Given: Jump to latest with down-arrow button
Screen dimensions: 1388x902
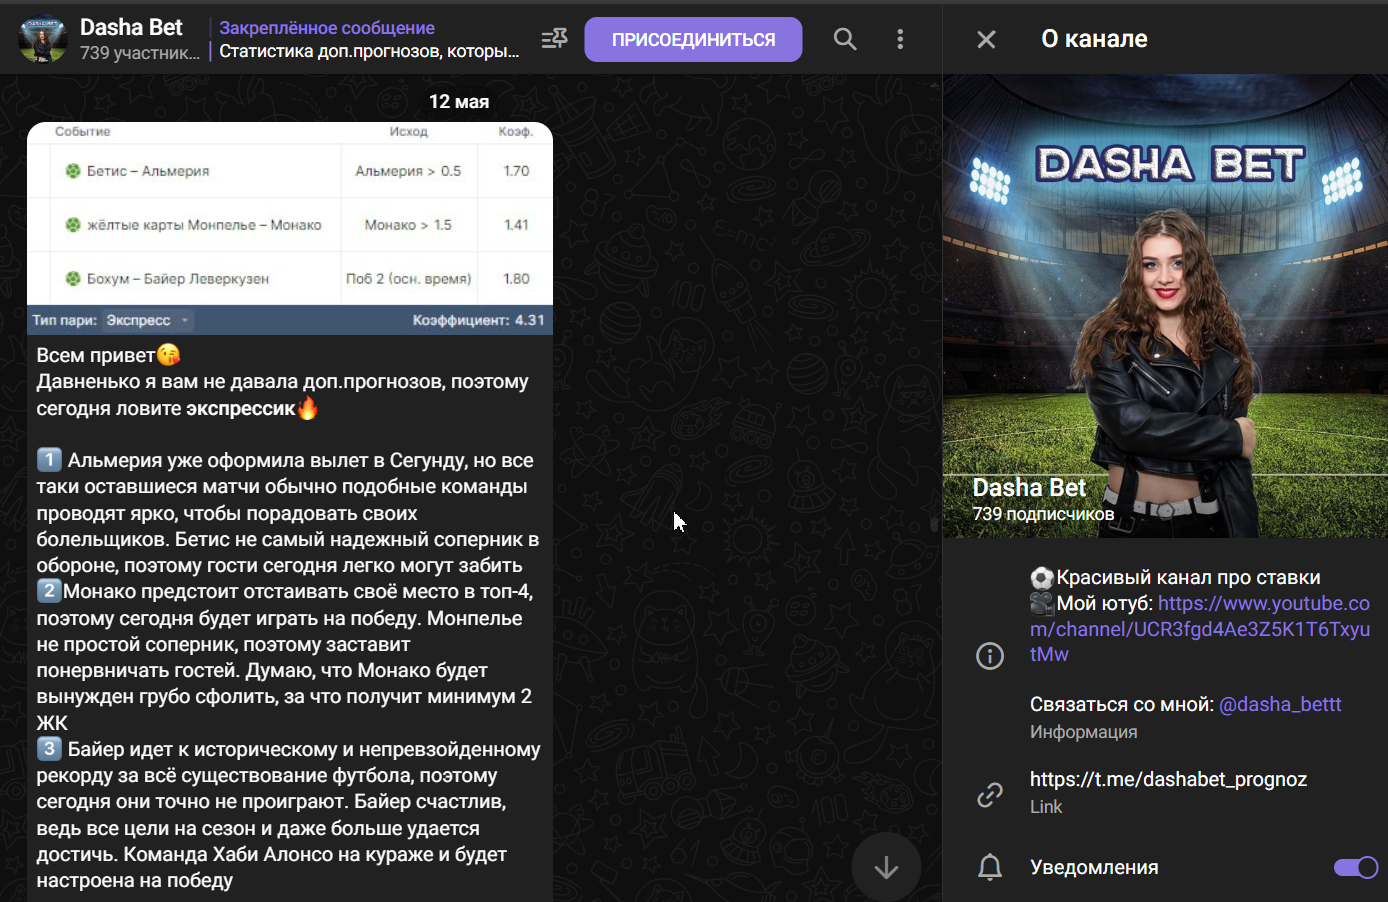Looking at the screenshot, I should [886, 868].
